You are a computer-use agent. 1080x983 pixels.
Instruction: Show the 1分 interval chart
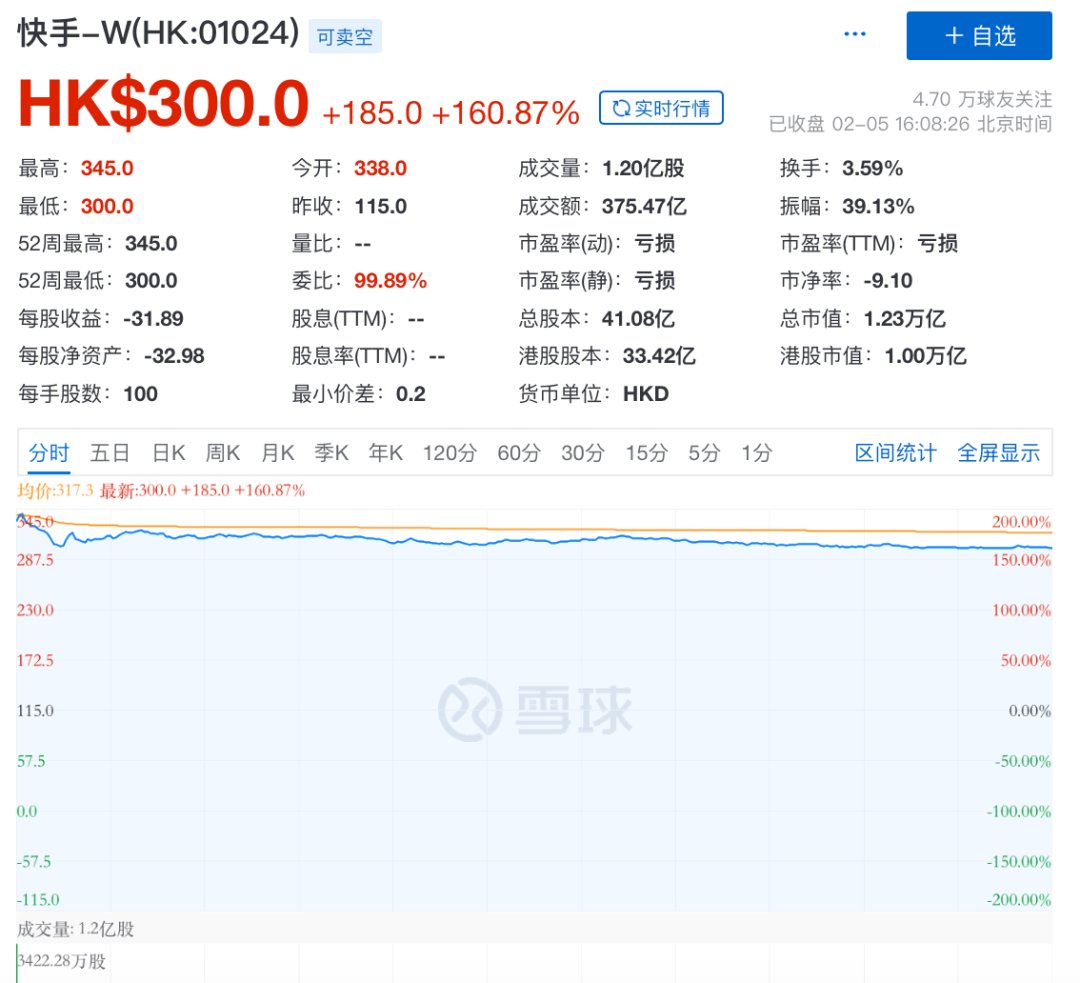click(x=756, y=453)
